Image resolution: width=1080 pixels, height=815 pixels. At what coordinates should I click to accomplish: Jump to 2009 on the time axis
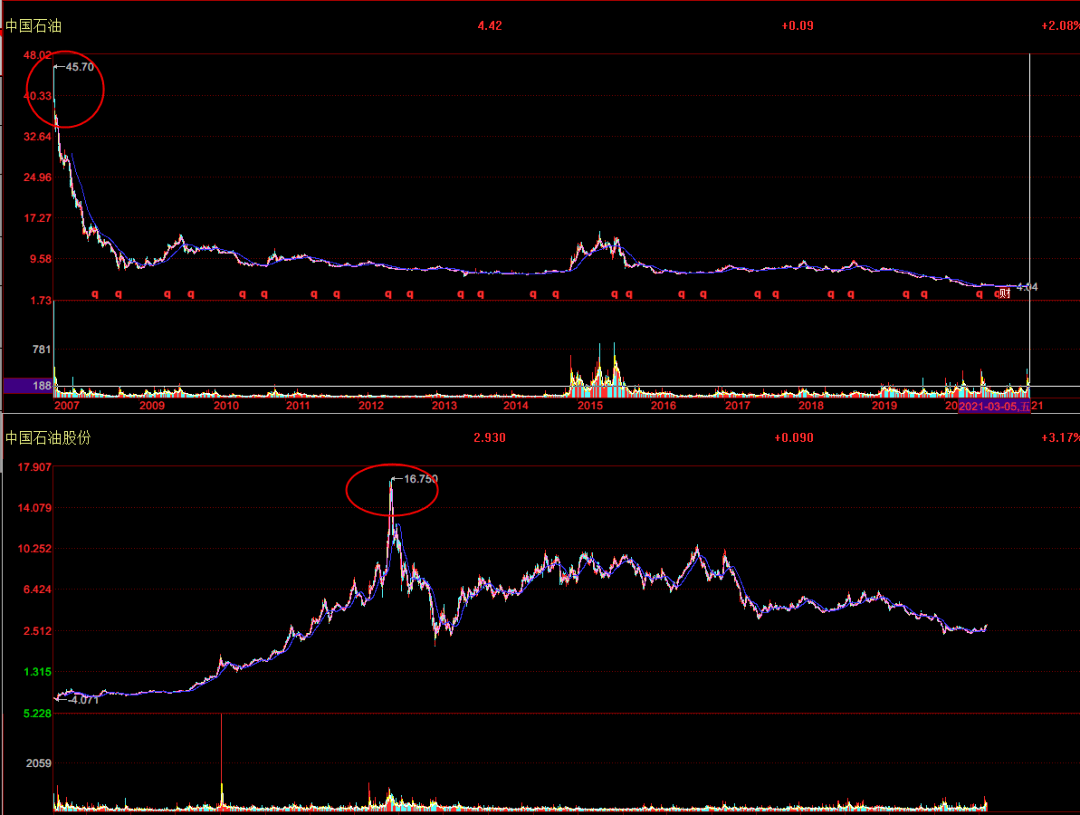(152, 405)
